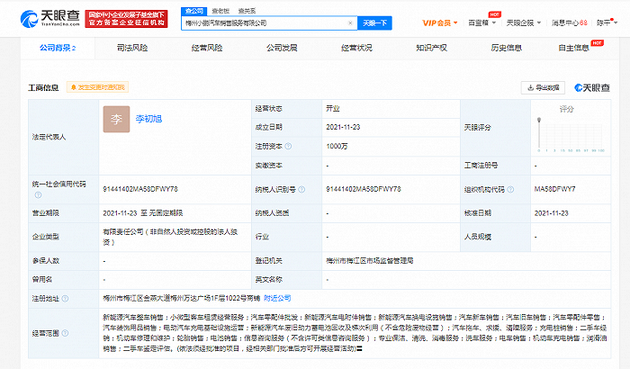
Task: Switch to the 知识产权 tab
Action: click(x=432, y=48)
